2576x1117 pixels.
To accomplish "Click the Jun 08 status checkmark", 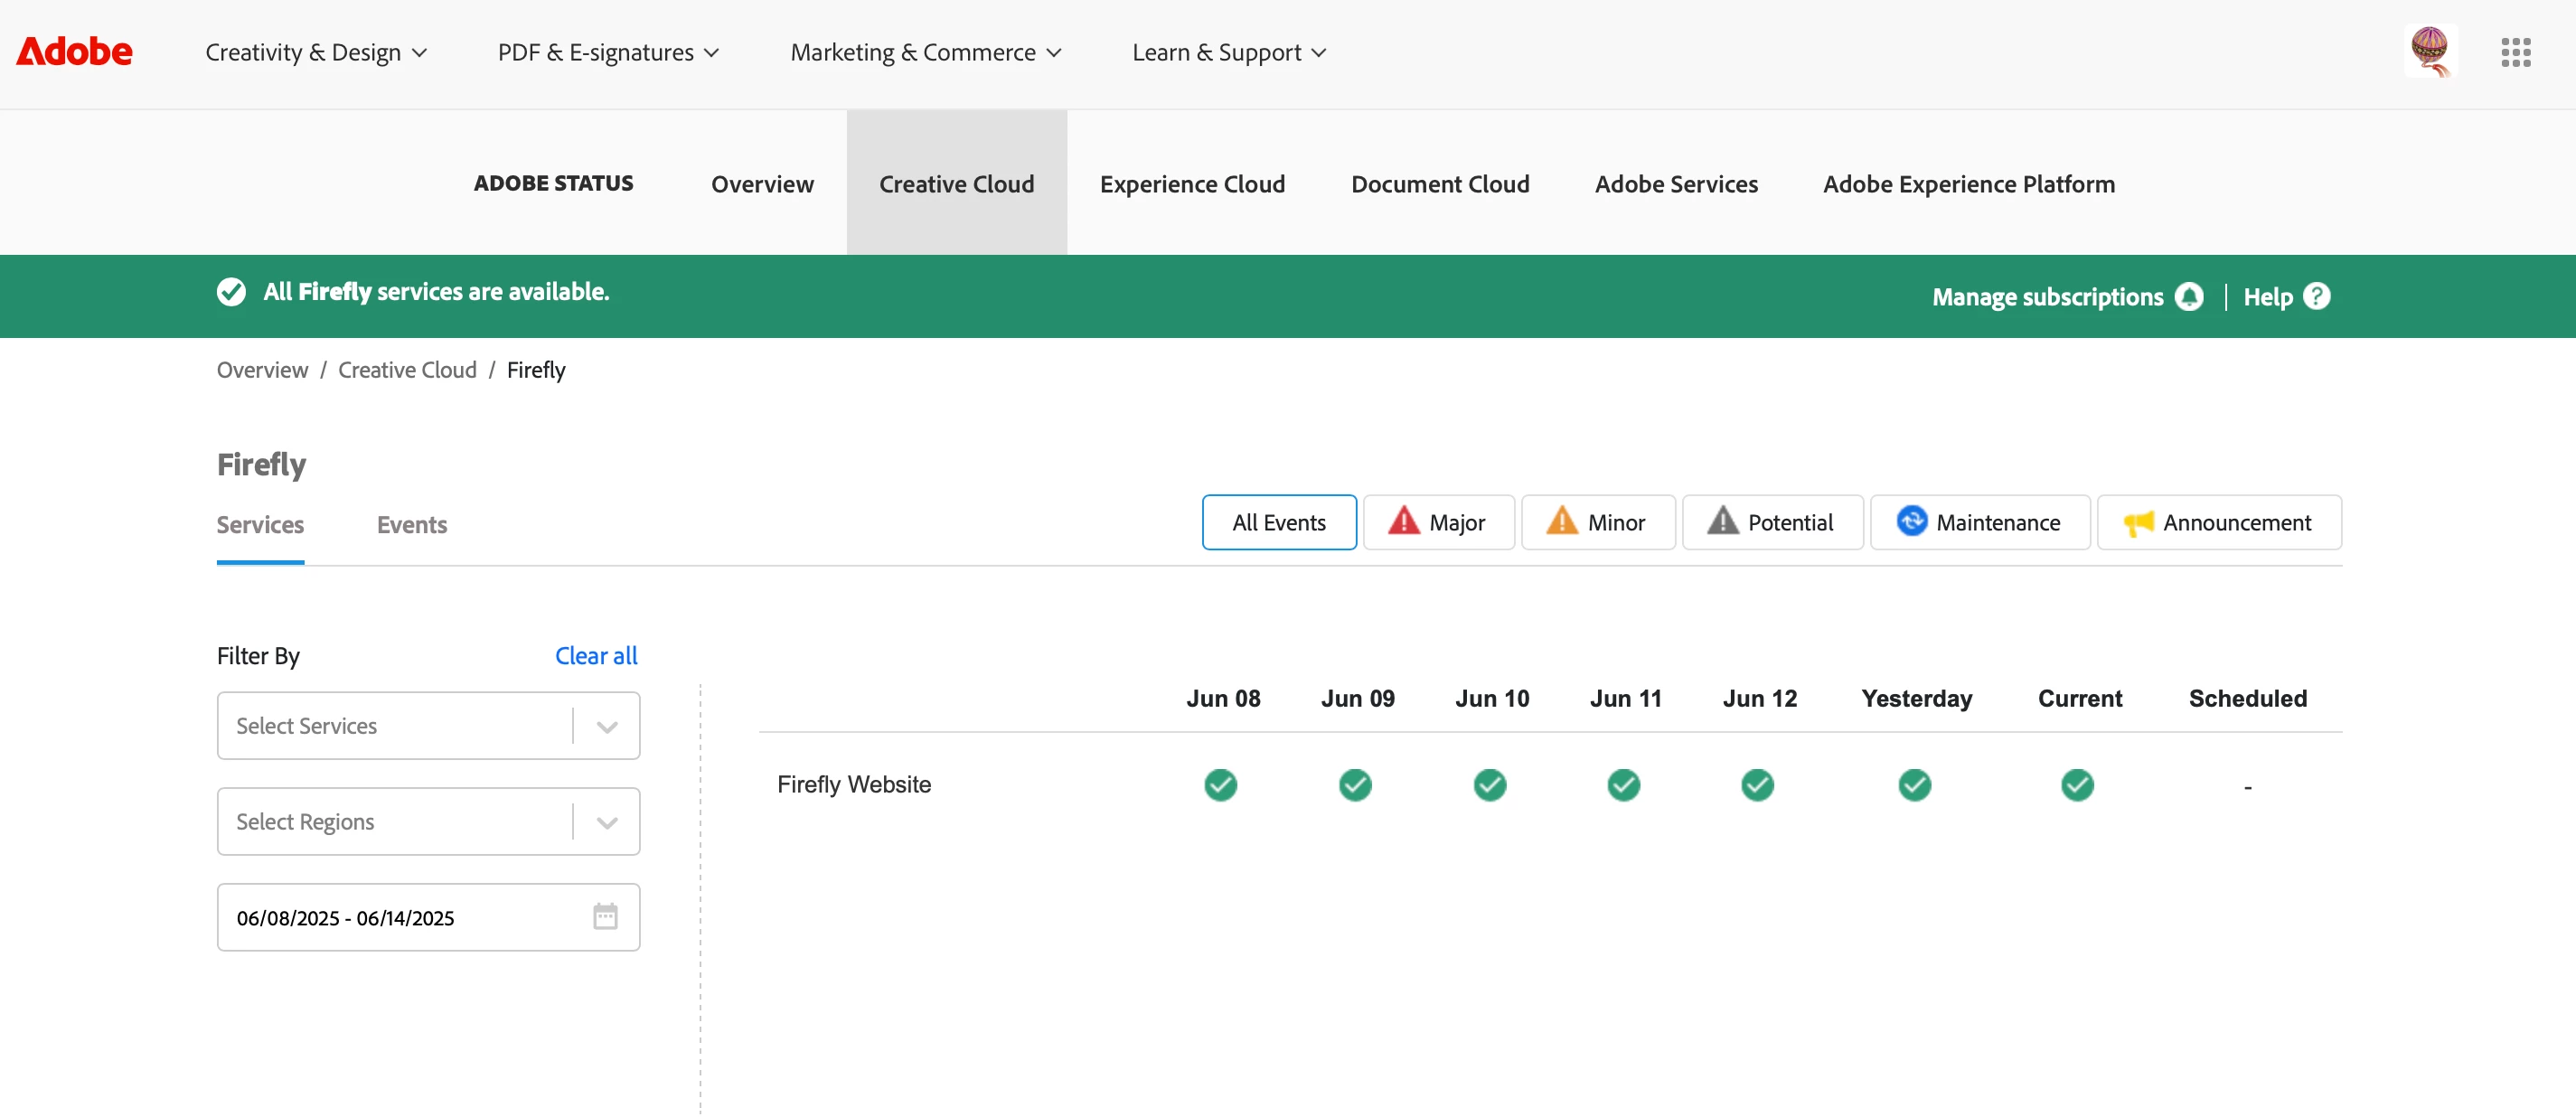I will (x=1220, y=785).
